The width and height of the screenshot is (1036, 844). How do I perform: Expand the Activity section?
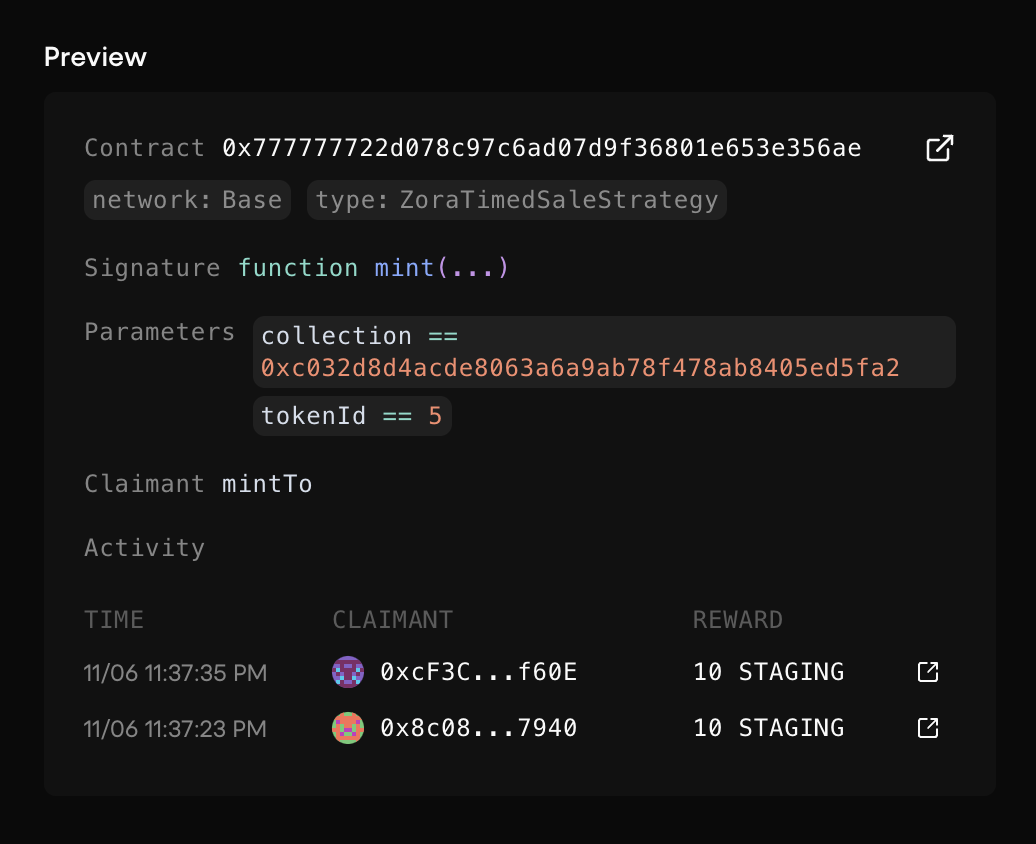[144, 547]
